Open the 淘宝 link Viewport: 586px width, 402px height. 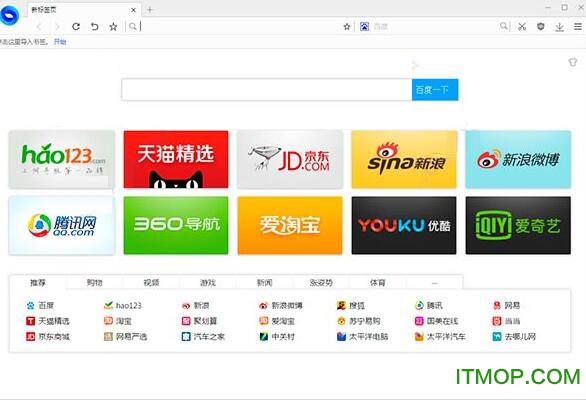(x=118, y=321)
